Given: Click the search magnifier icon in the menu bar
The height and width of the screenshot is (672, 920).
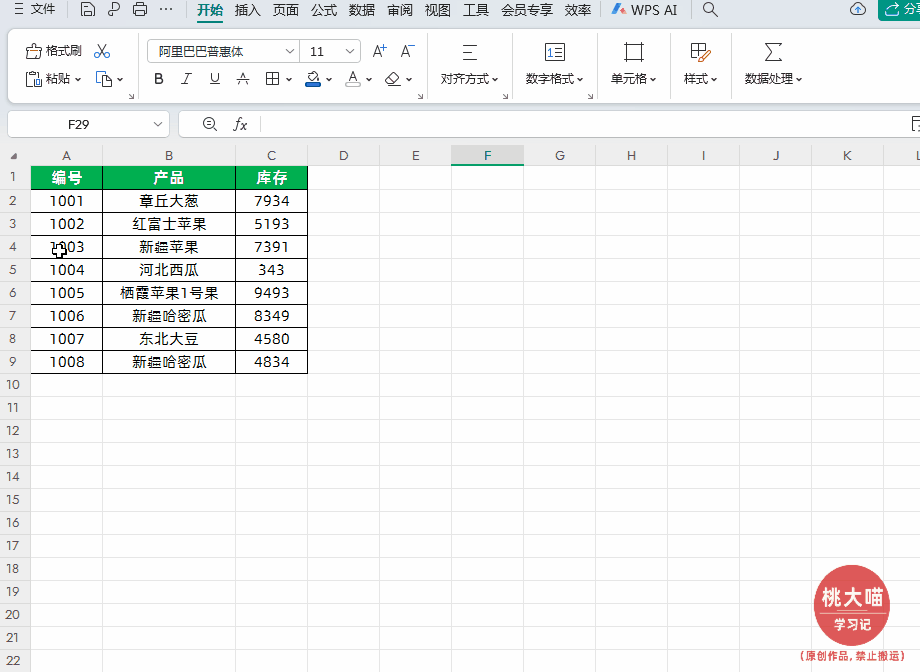Looking at the screenshot, I should click(710, 9).
